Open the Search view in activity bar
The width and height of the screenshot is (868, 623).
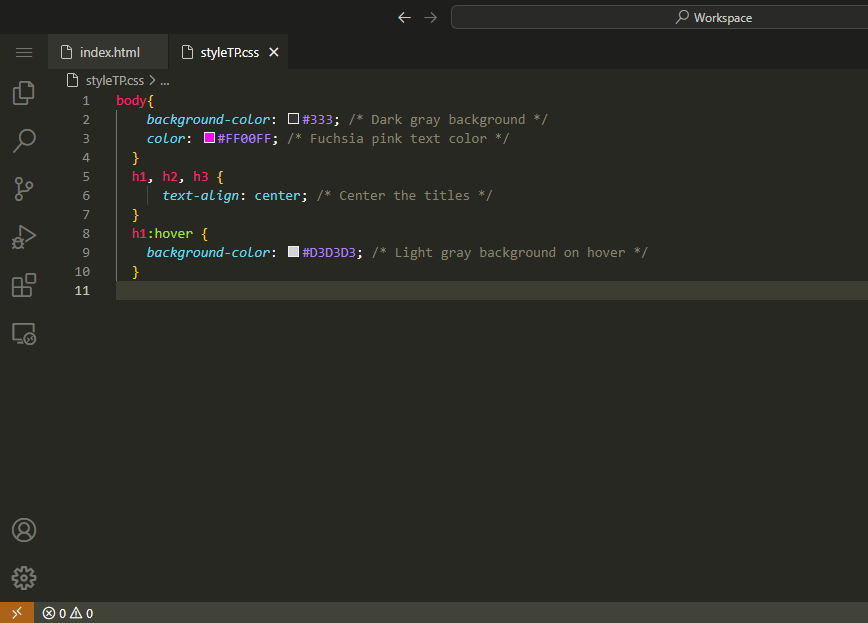click(23, 141)
